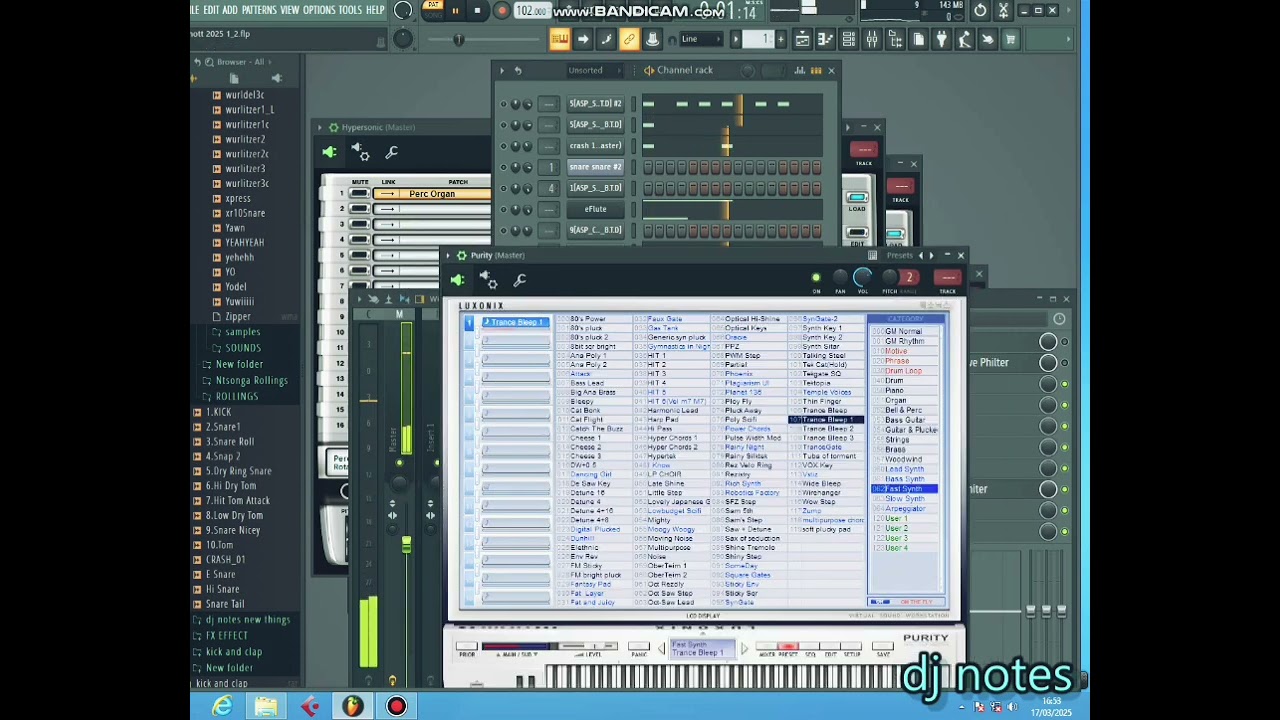Click the Purity VOL knob
Viewport: 1280px width, 720px height.
coord(863,278)
